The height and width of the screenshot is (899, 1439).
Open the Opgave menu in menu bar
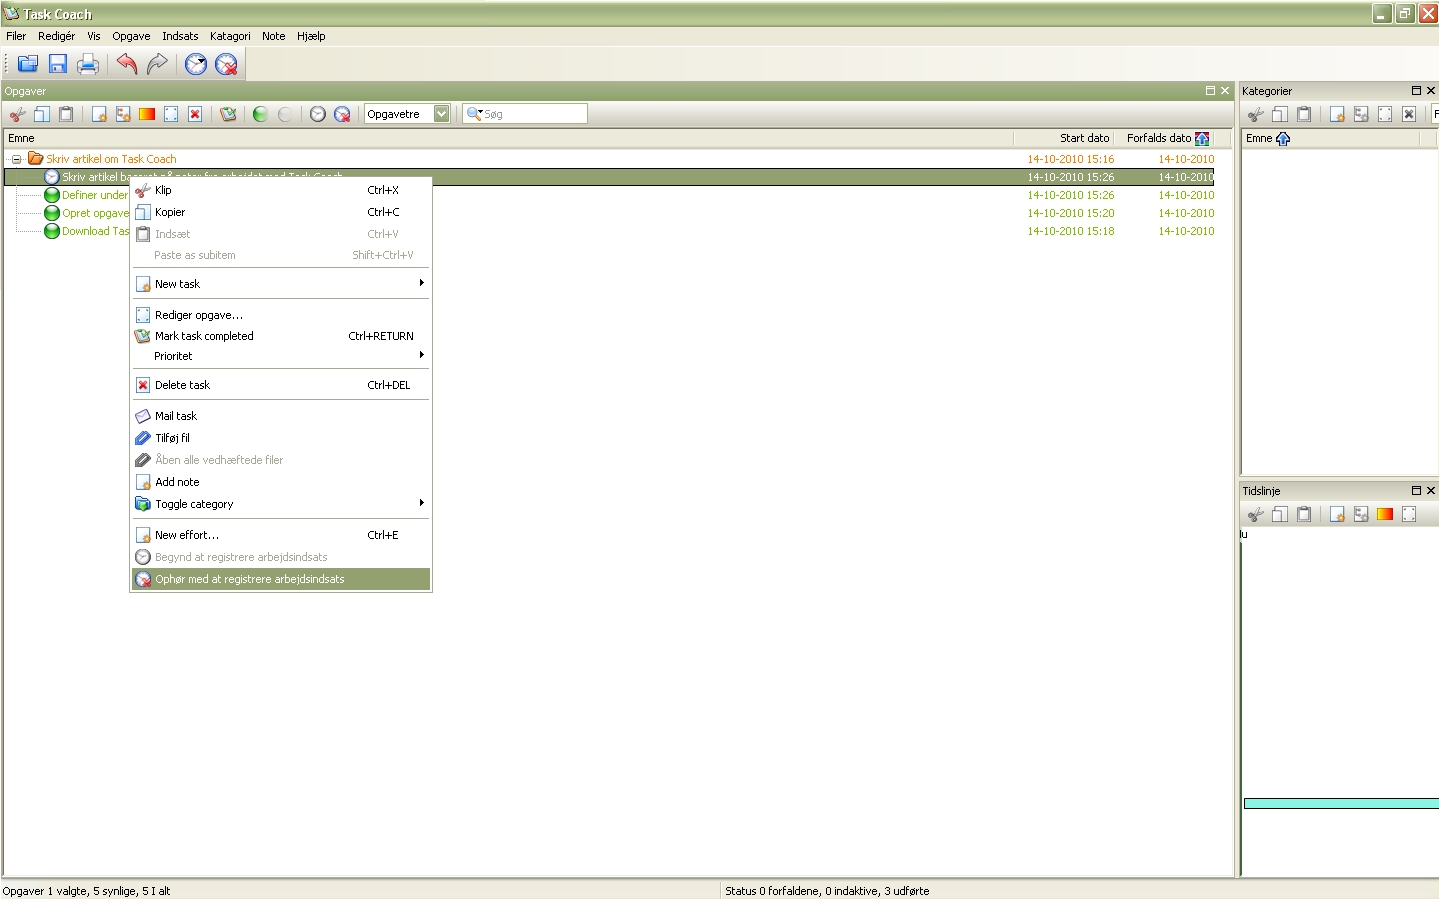coord(131,36)
